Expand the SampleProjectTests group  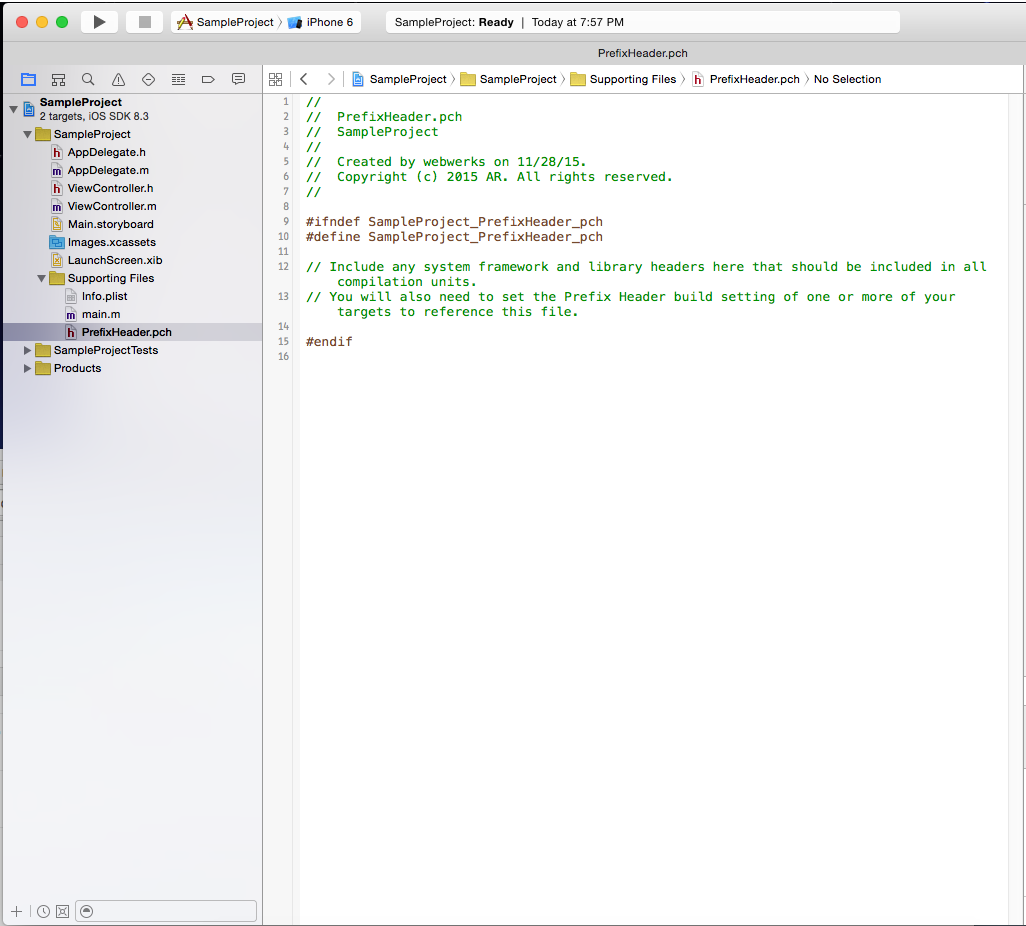[x=27, y=350]
